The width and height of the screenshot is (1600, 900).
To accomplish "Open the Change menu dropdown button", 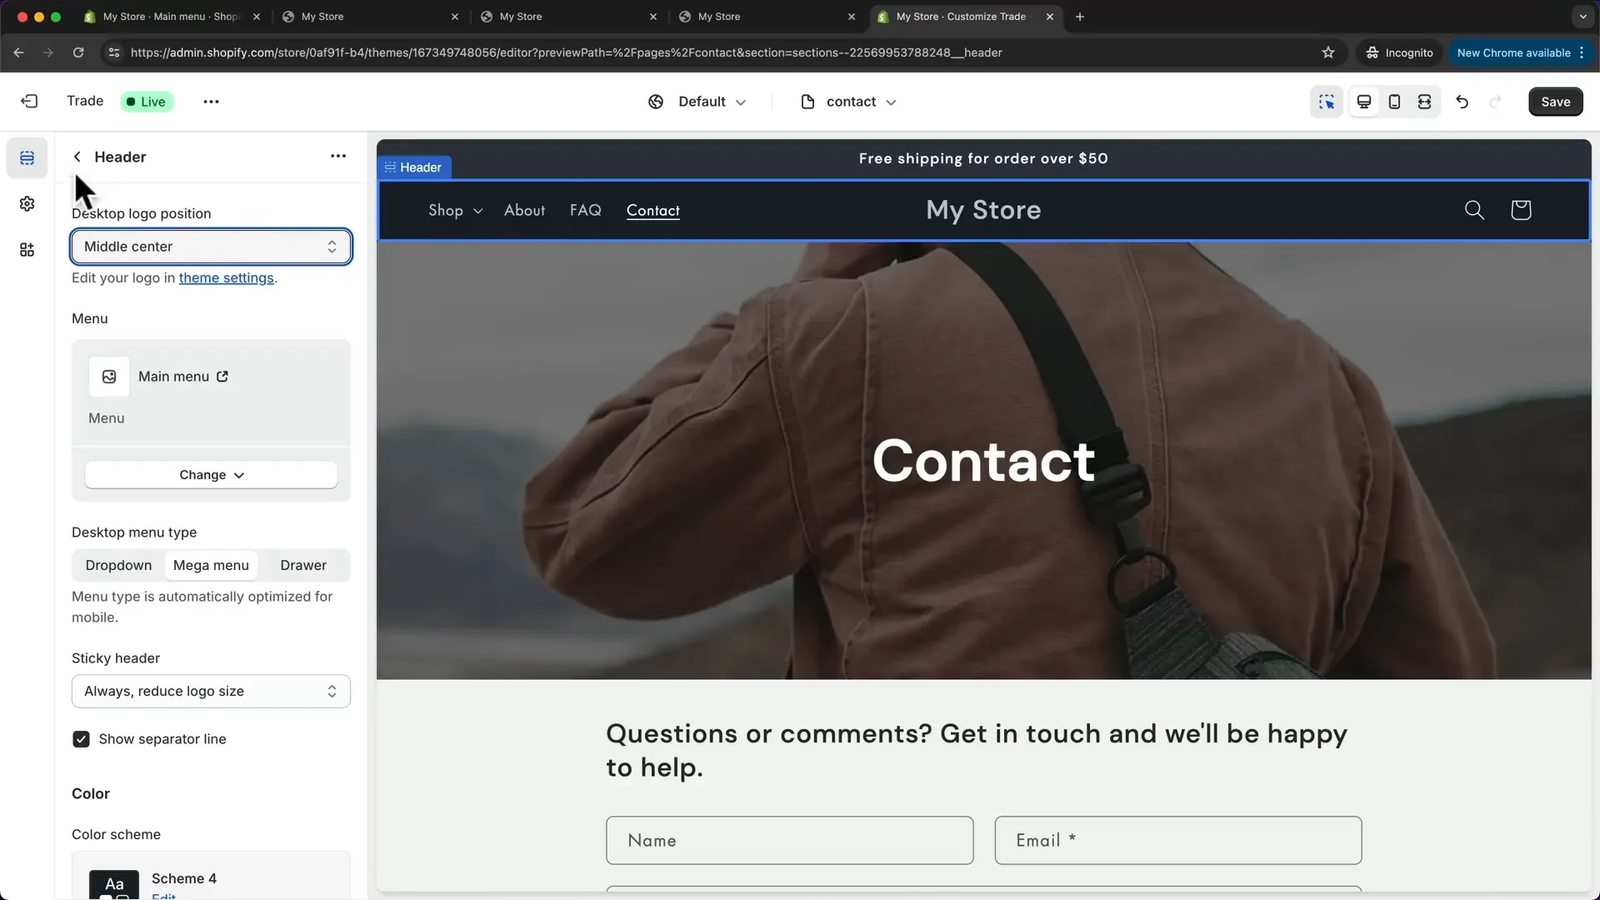I will 211,475.
